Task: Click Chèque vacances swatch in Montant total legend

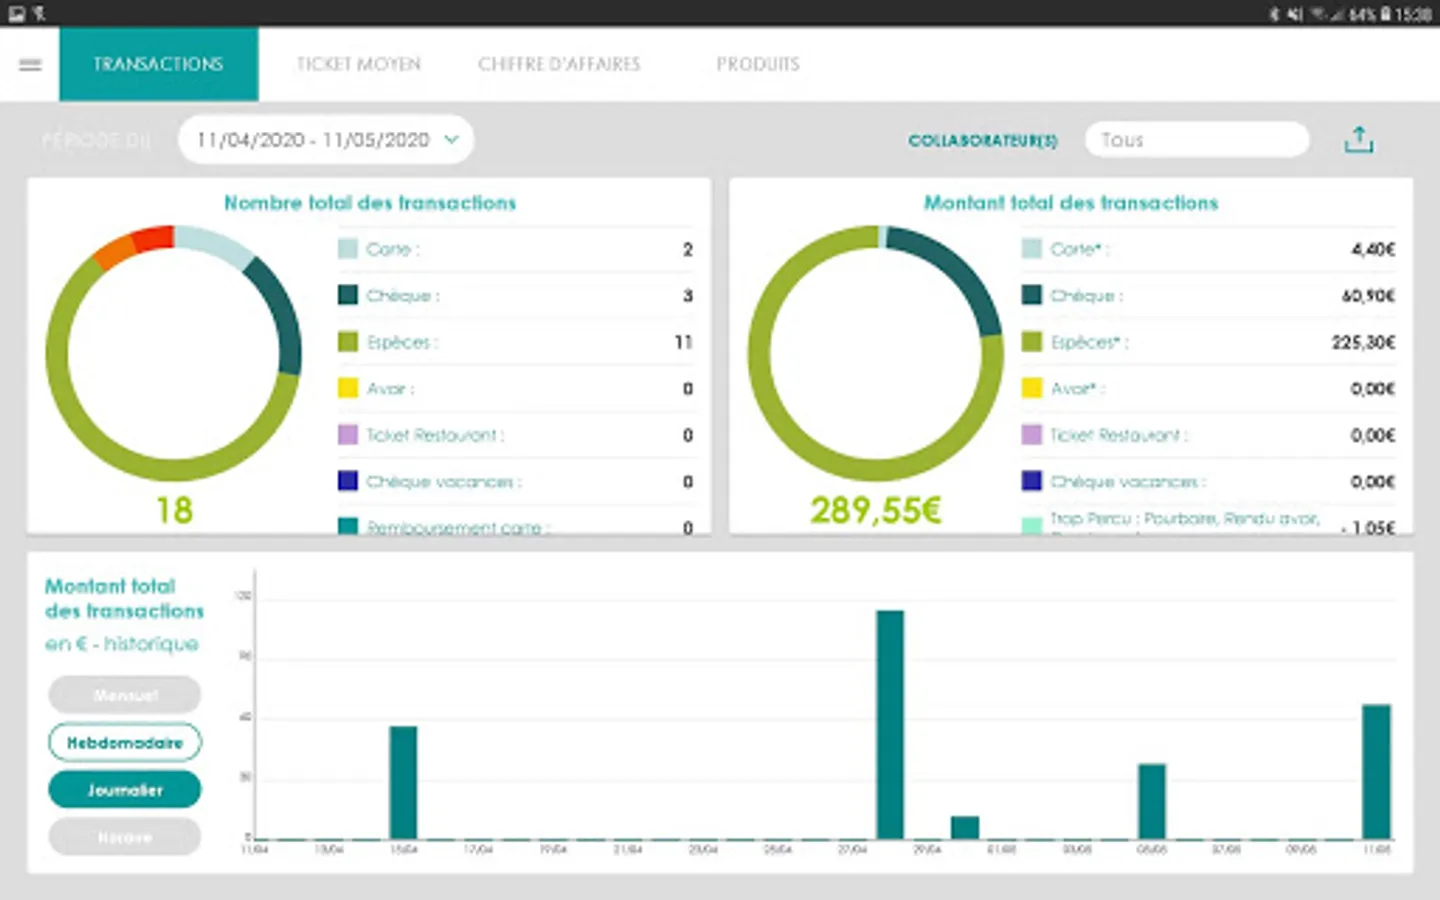Action: pos(1032,481)
